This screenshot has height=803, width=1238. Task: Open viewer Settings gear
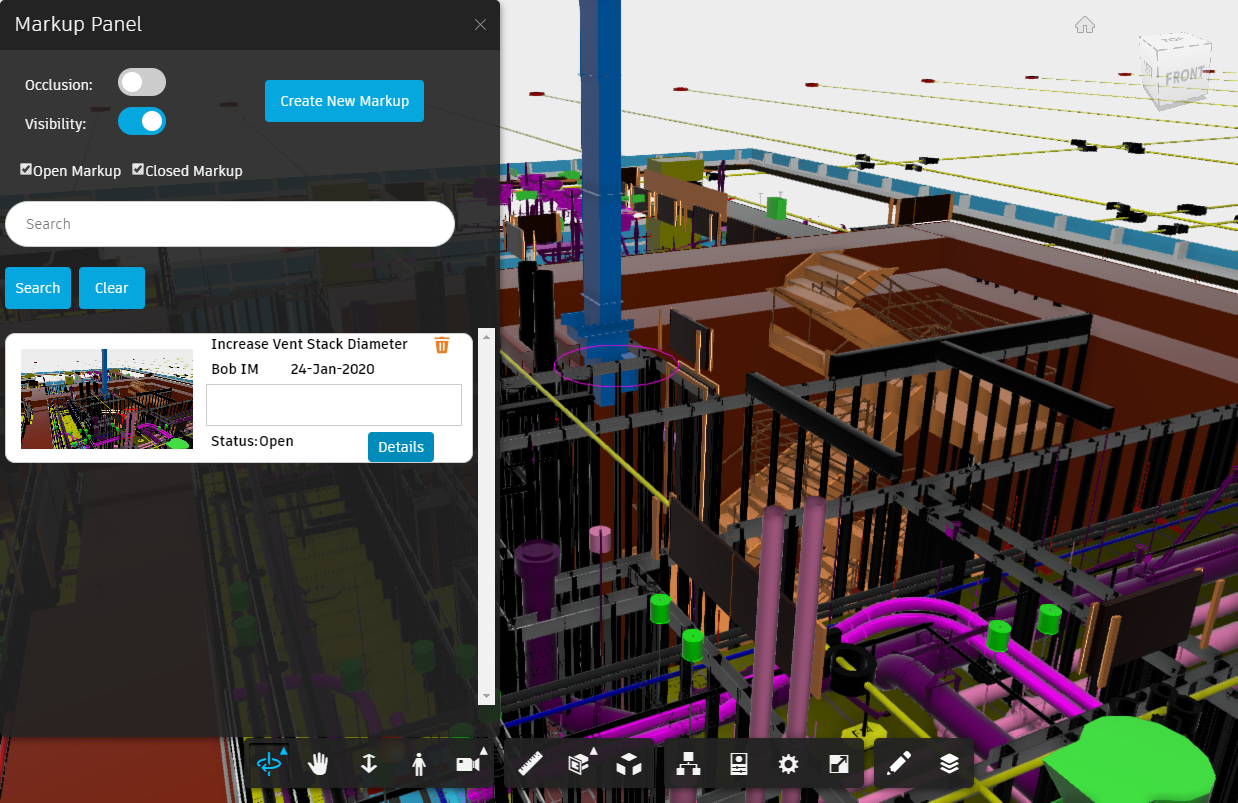(788, 764)
